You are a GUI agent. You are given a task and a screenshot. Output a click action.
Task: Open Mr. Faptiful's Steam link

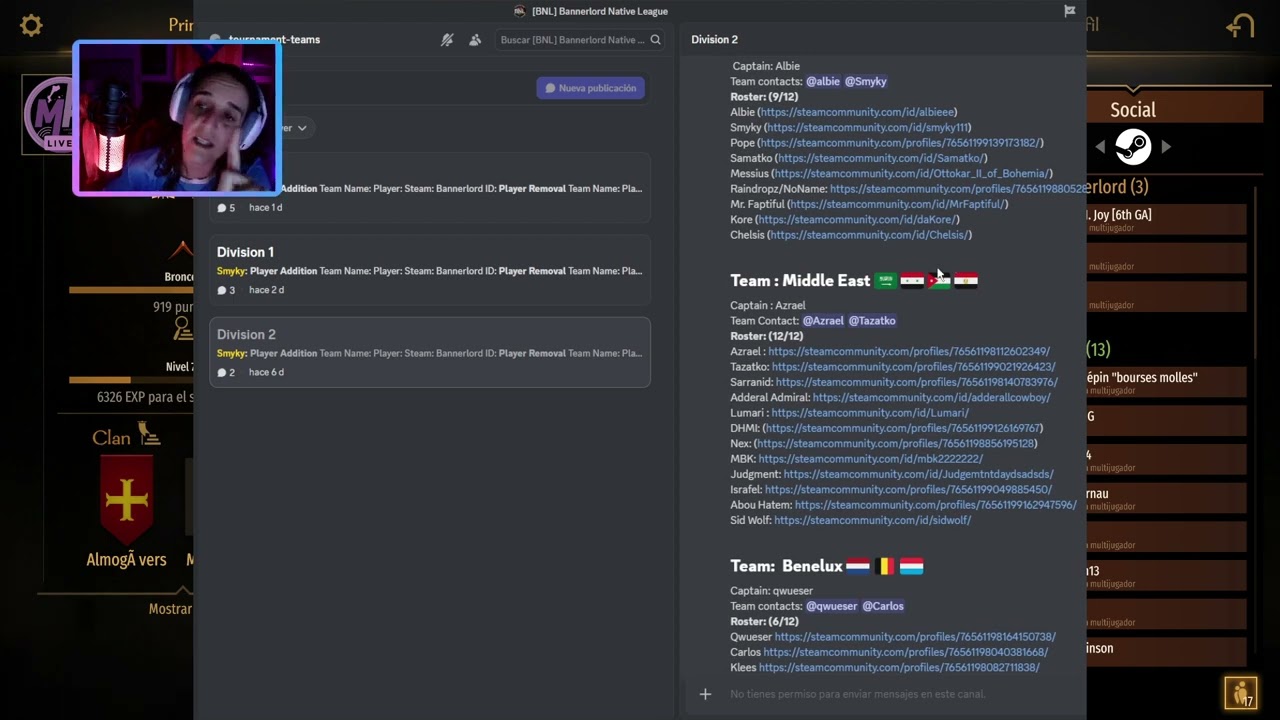pyautogui.click(x=897, y=204)
